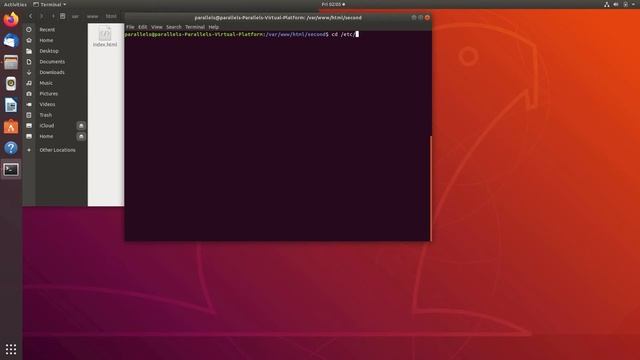The height and width of the screenshot is (360, 640).
Task: Maximize the terminal window
Action: click(x=420, y=18)
